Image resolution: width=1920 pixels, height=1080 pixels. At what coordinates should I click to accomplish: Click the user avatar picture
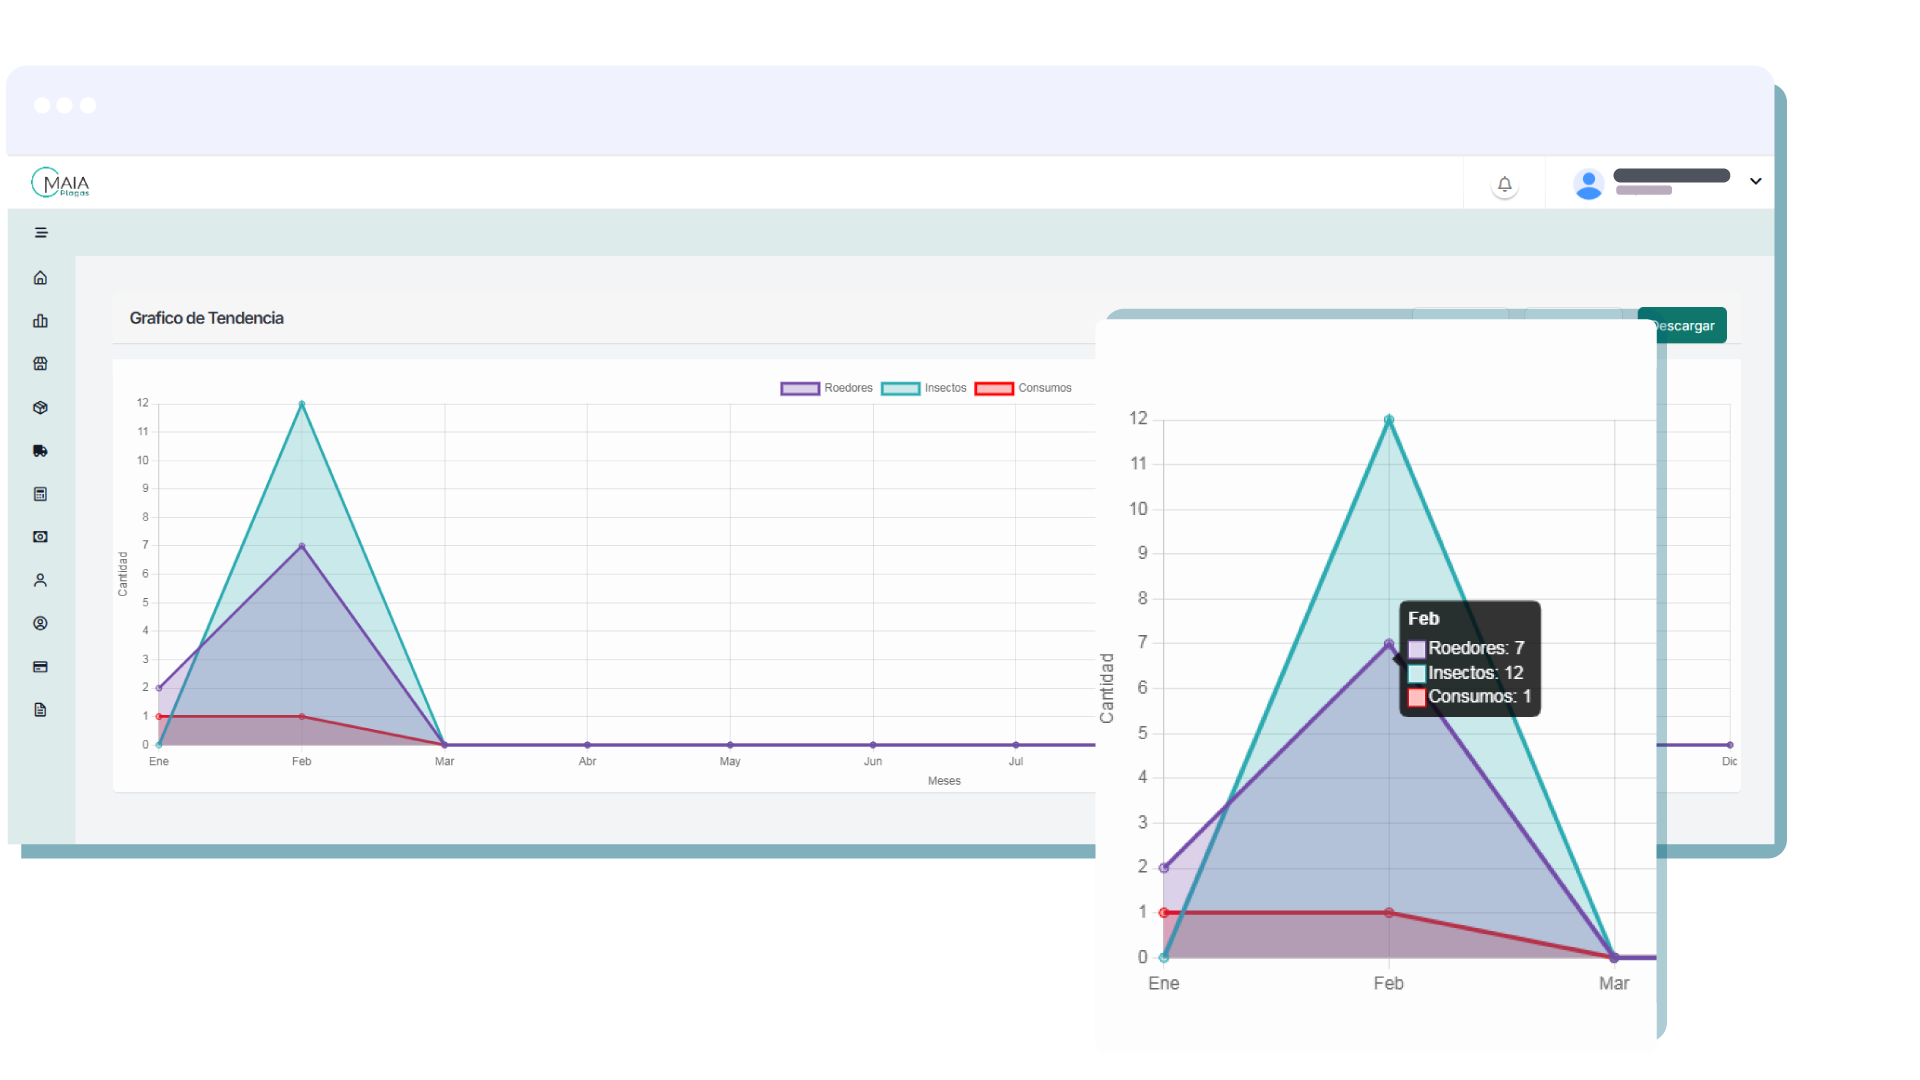coord(1588,184)
